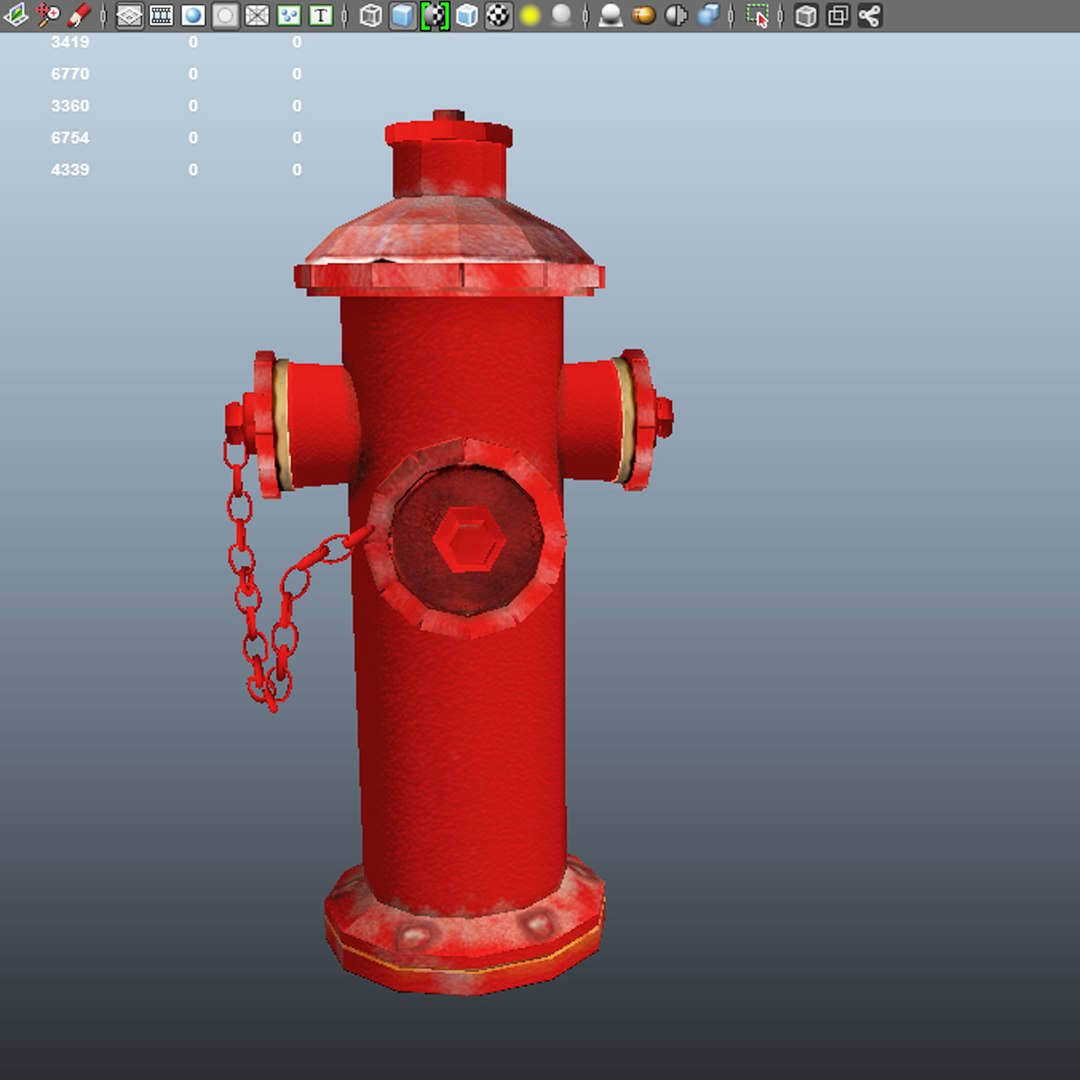
Task: Enable use all lights yellow icon
Action: 530,15
